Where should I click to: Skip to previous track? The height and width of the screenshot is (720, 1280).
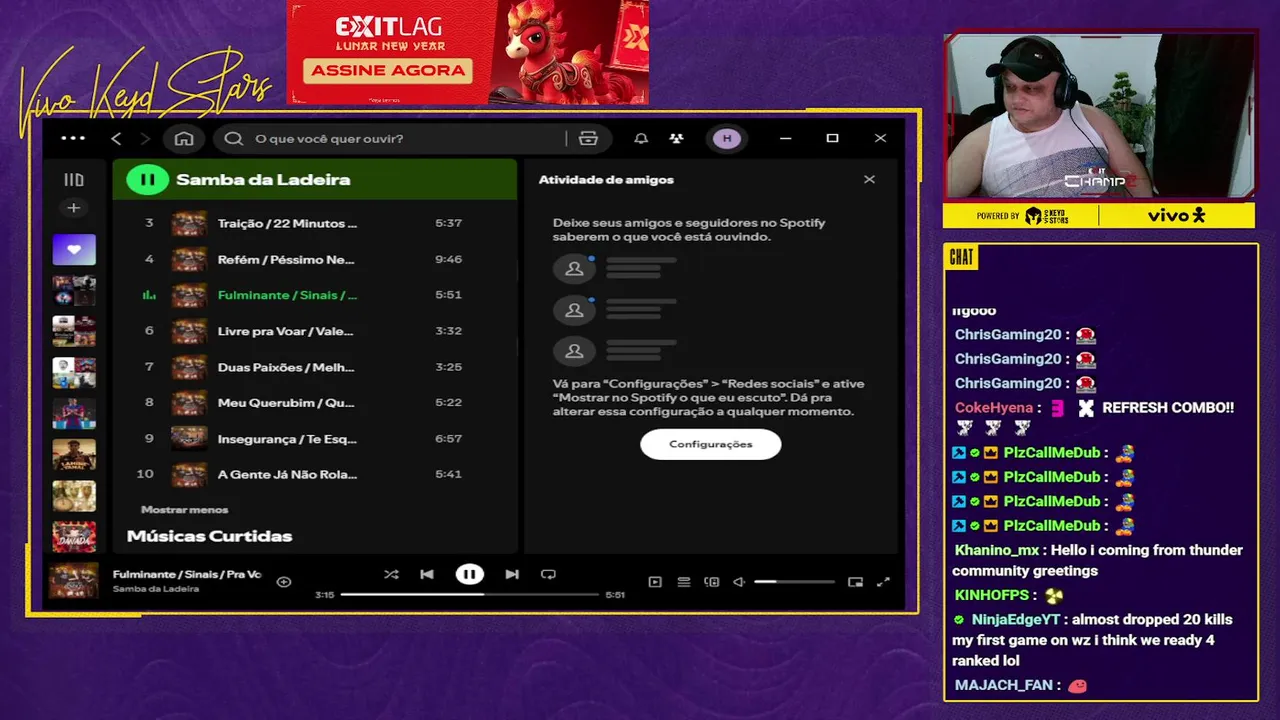click(427, 574)
